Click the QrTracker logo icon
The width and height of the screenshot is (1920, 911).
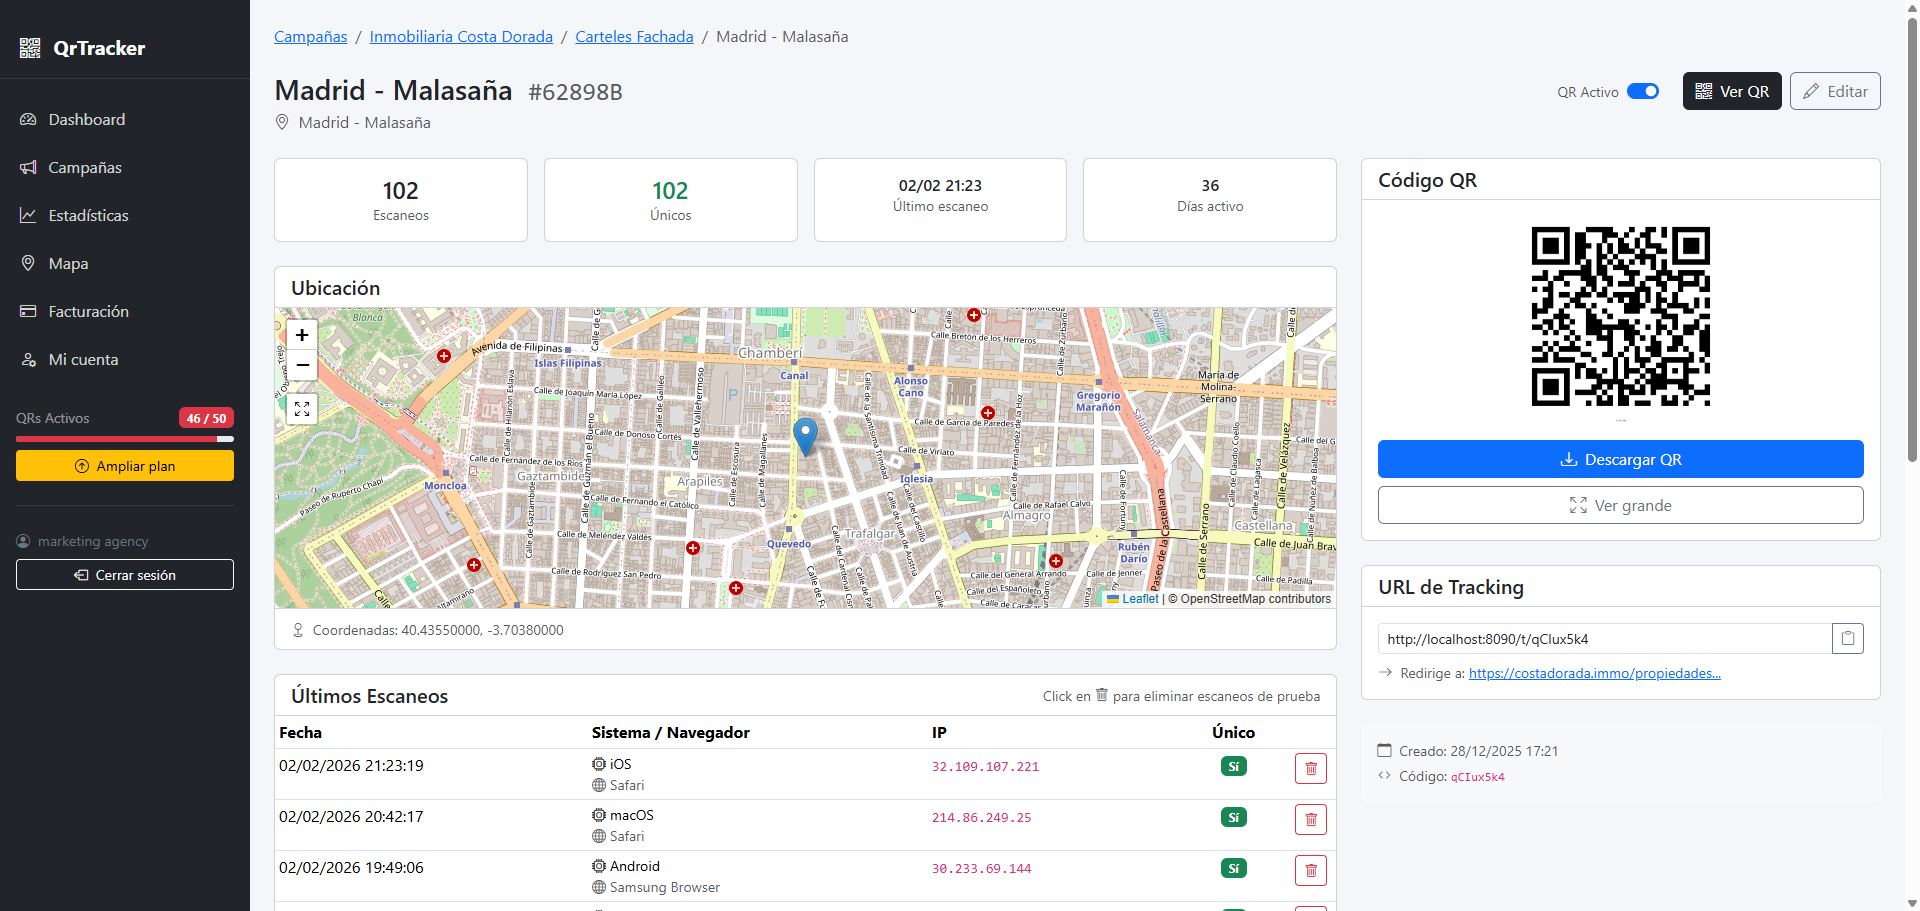click(30, 48)
